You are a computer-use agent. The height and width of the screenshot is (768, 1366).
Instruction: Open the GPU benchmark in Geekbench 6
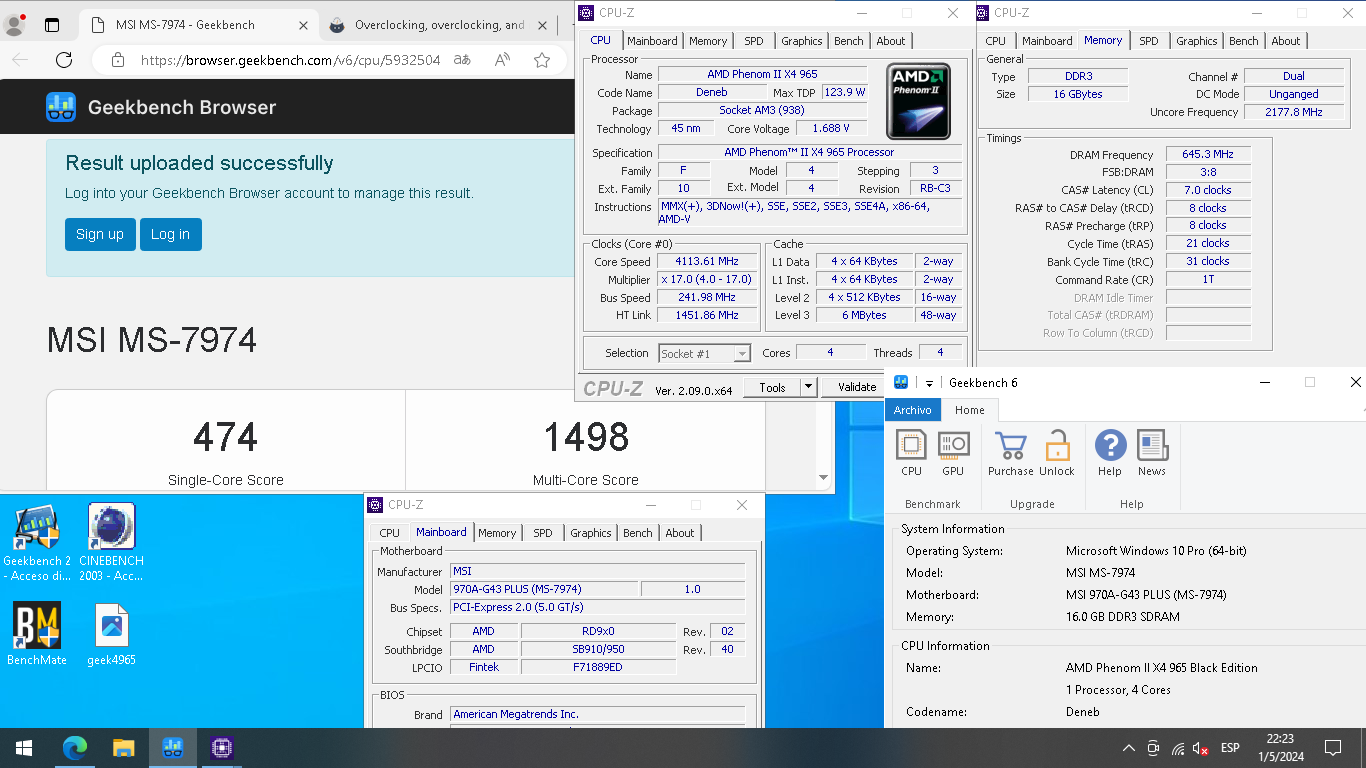click(x=953, y=453)
